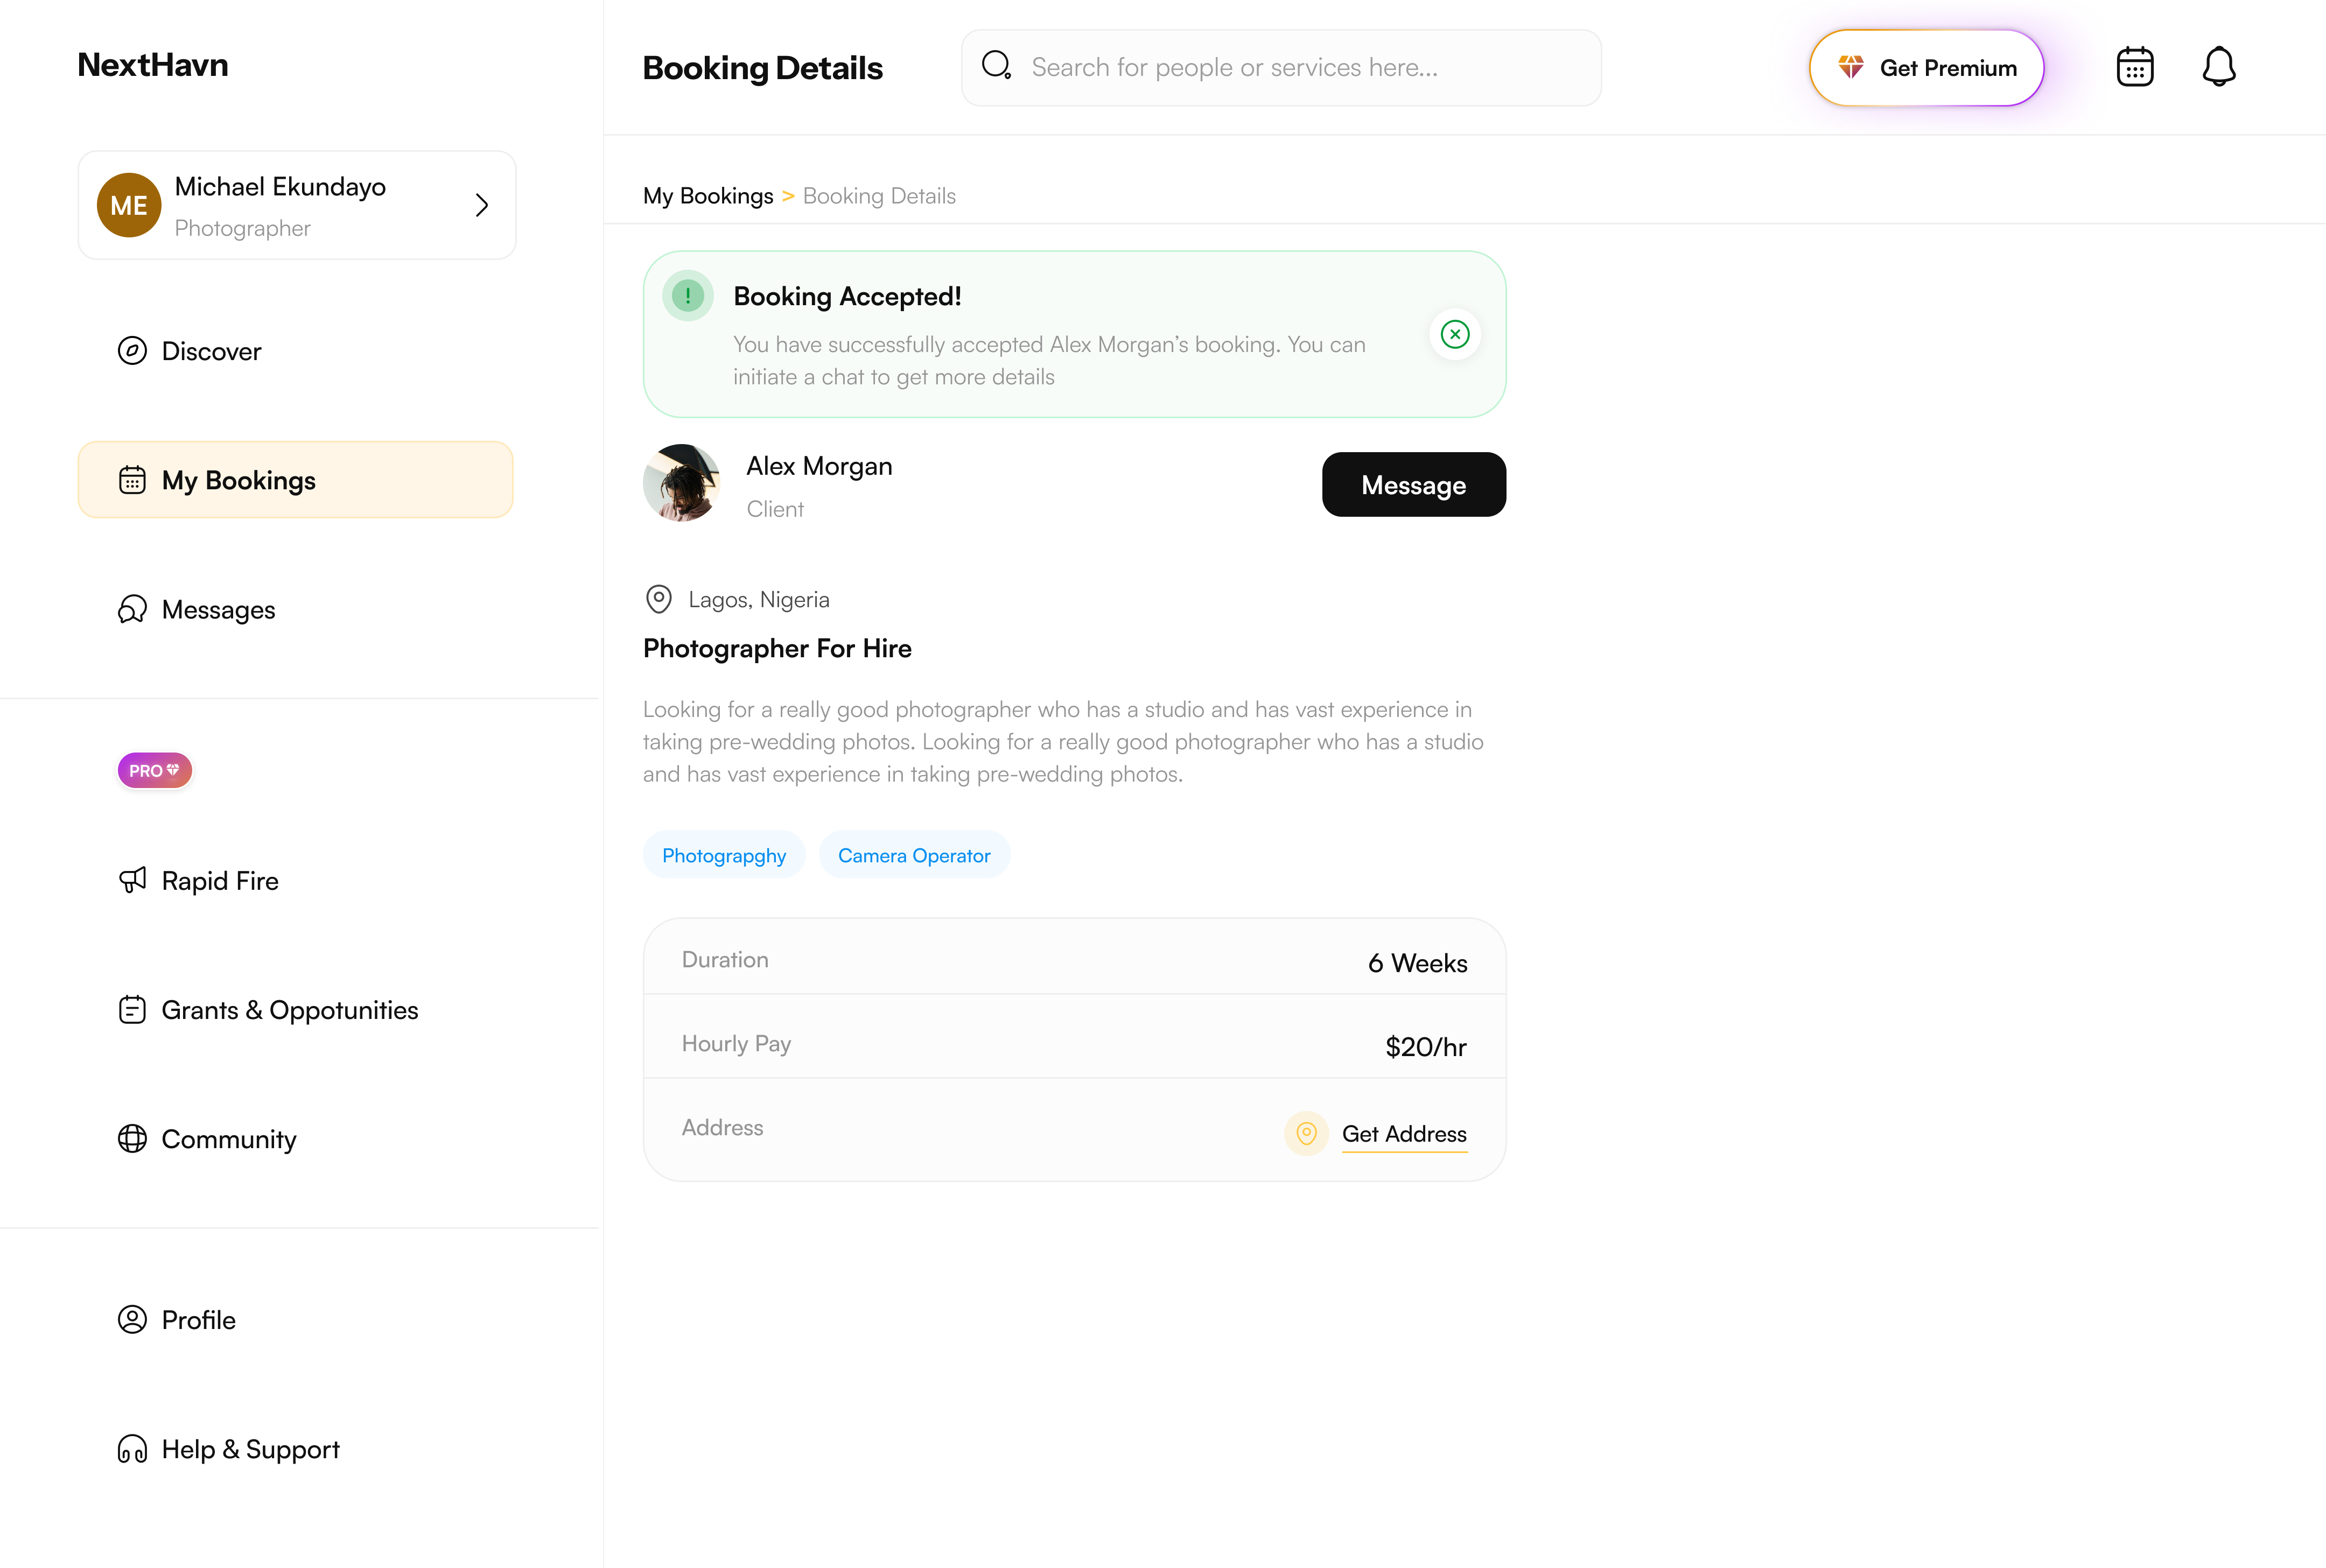The width and height of the screenshot is (2326, 1568).
Task: Open the calendar icon in header
Action: (x=2135, y=67)
